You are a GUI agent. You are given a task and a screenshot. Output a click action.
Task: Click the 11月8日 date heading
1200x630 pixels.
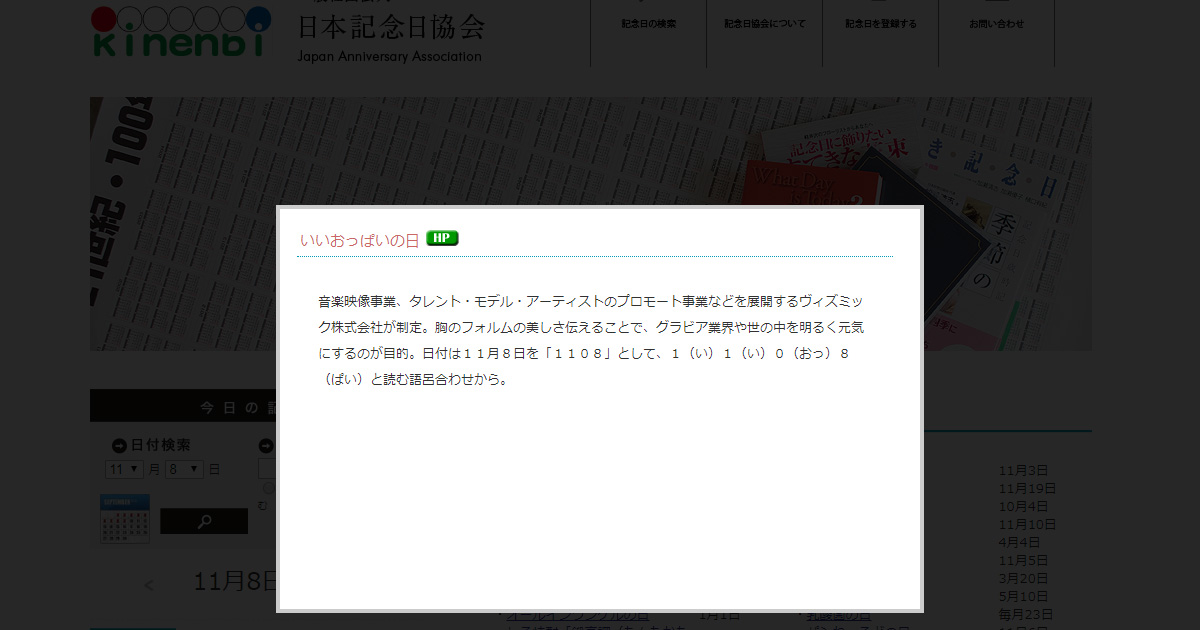pos(234,583)
